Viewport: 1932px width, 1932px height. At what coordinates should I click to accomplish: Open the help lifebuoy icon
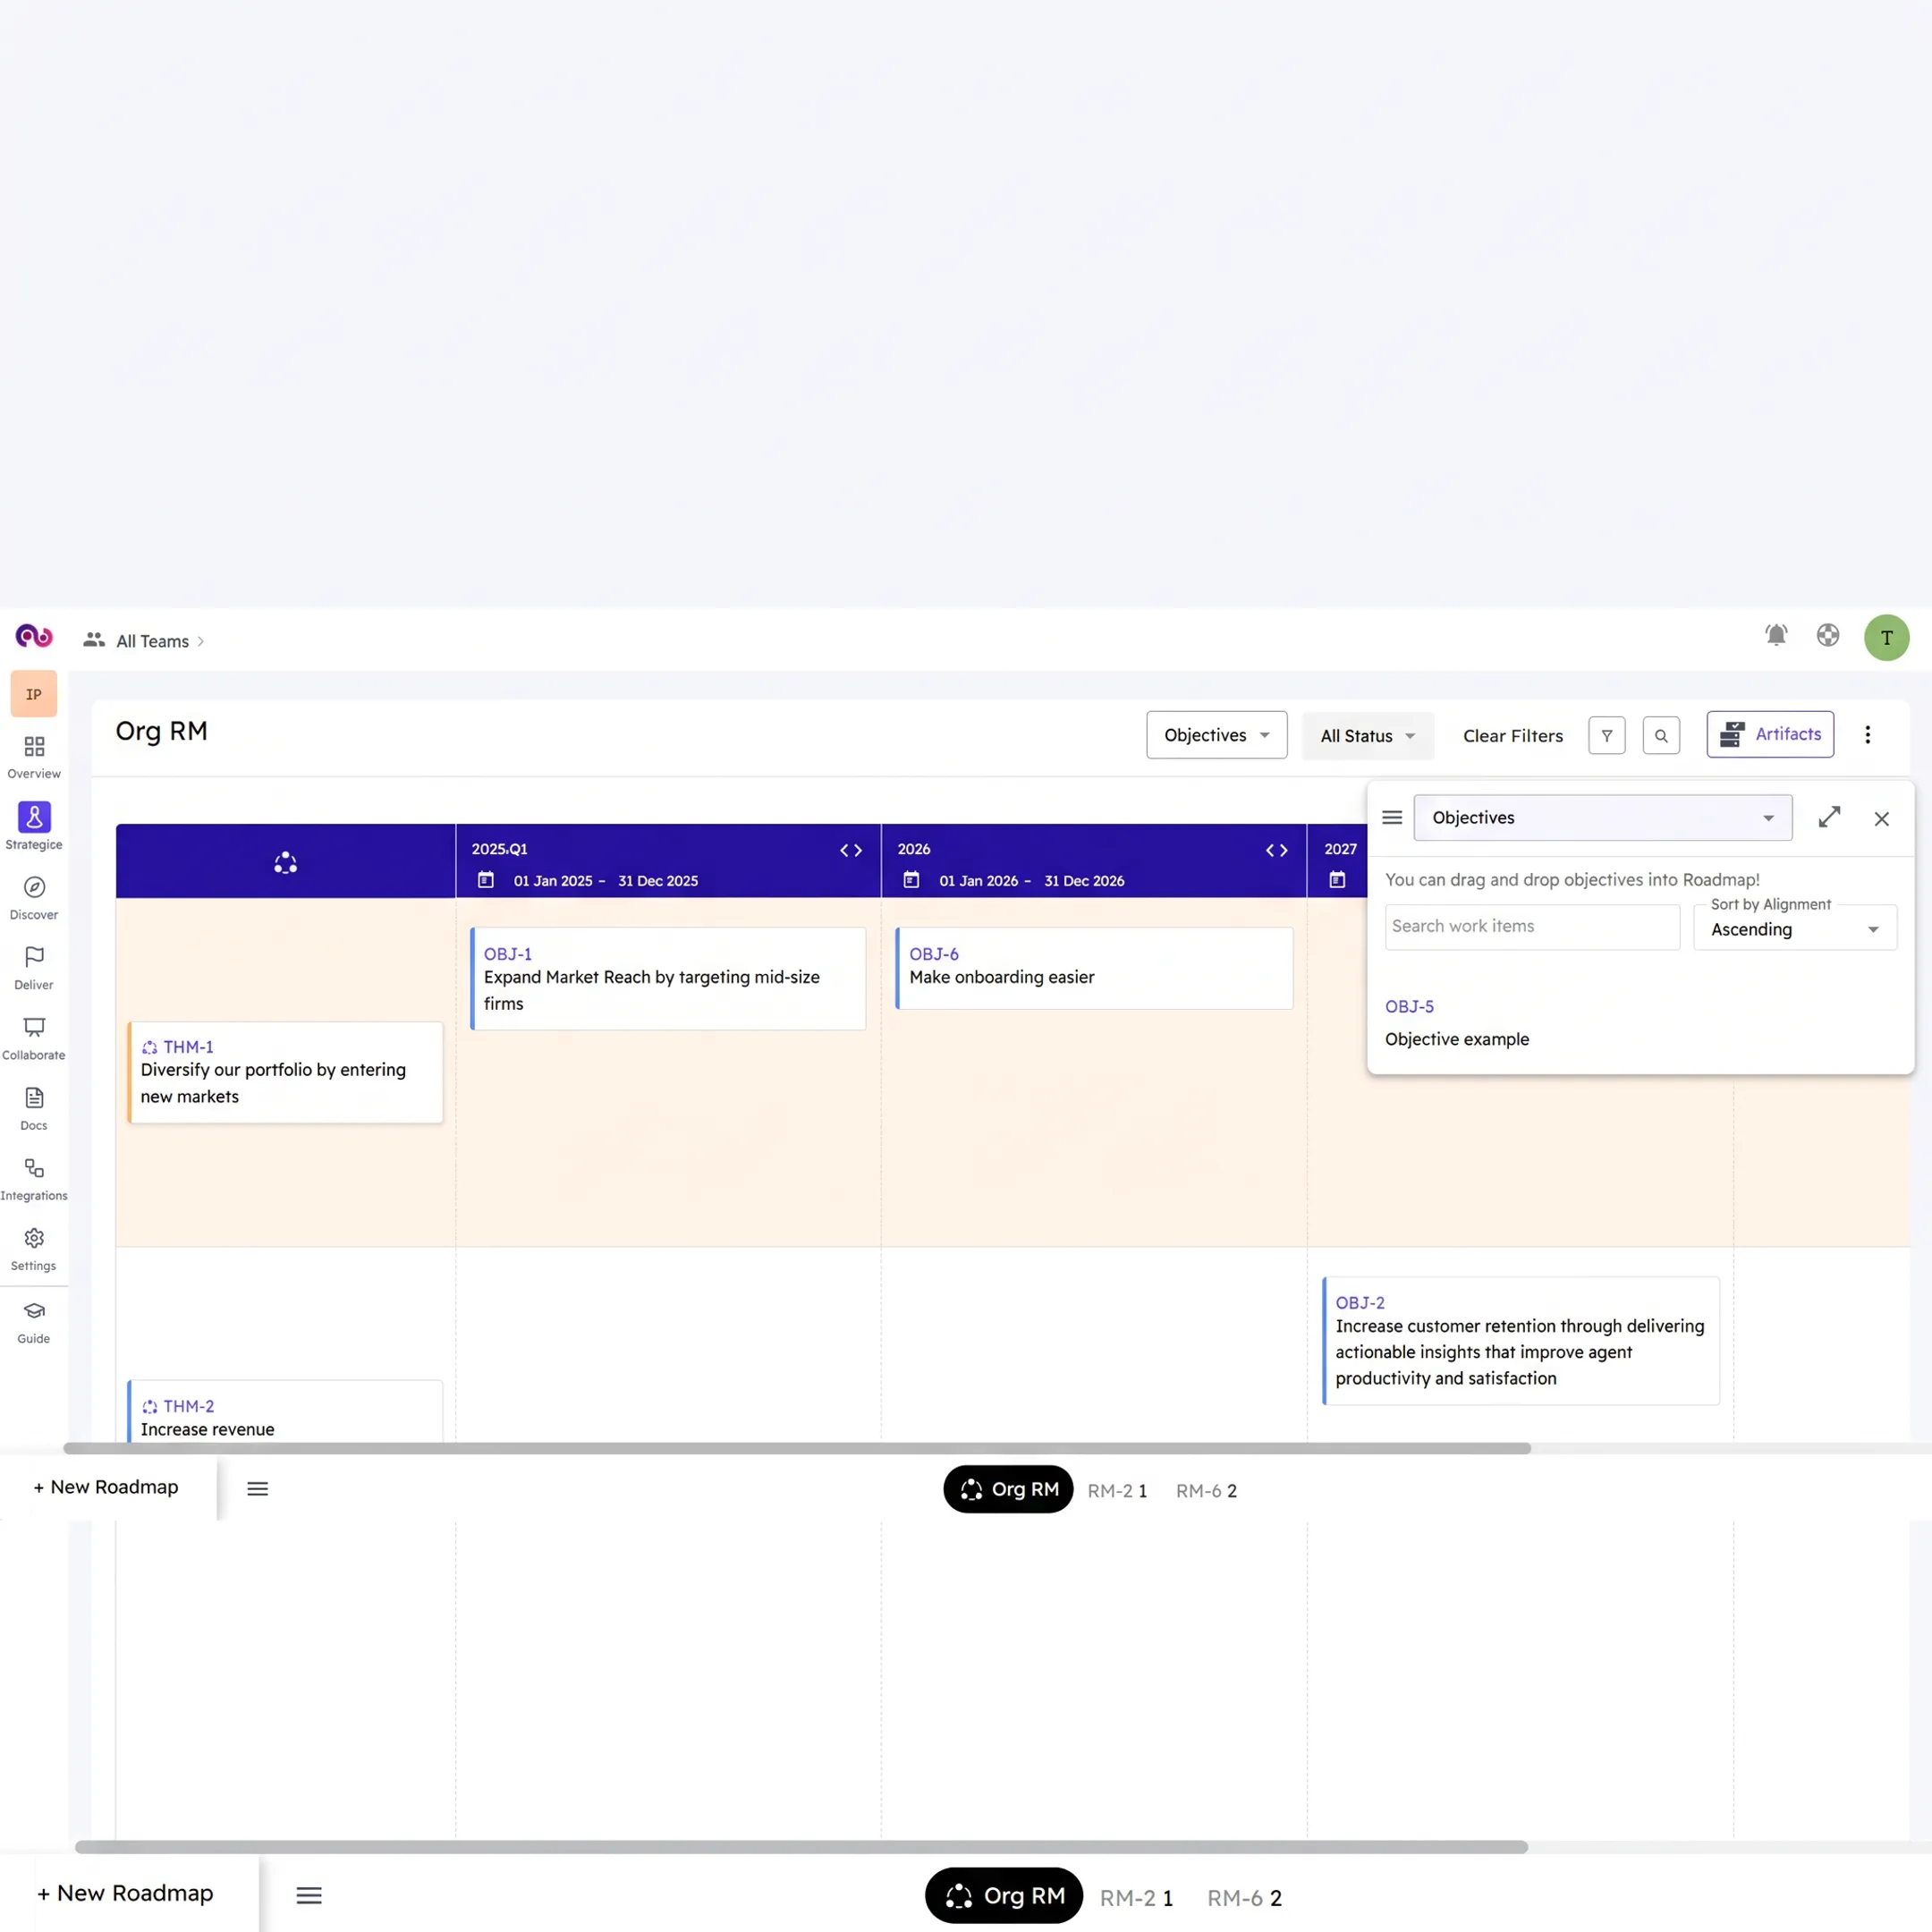point(1827,636)
